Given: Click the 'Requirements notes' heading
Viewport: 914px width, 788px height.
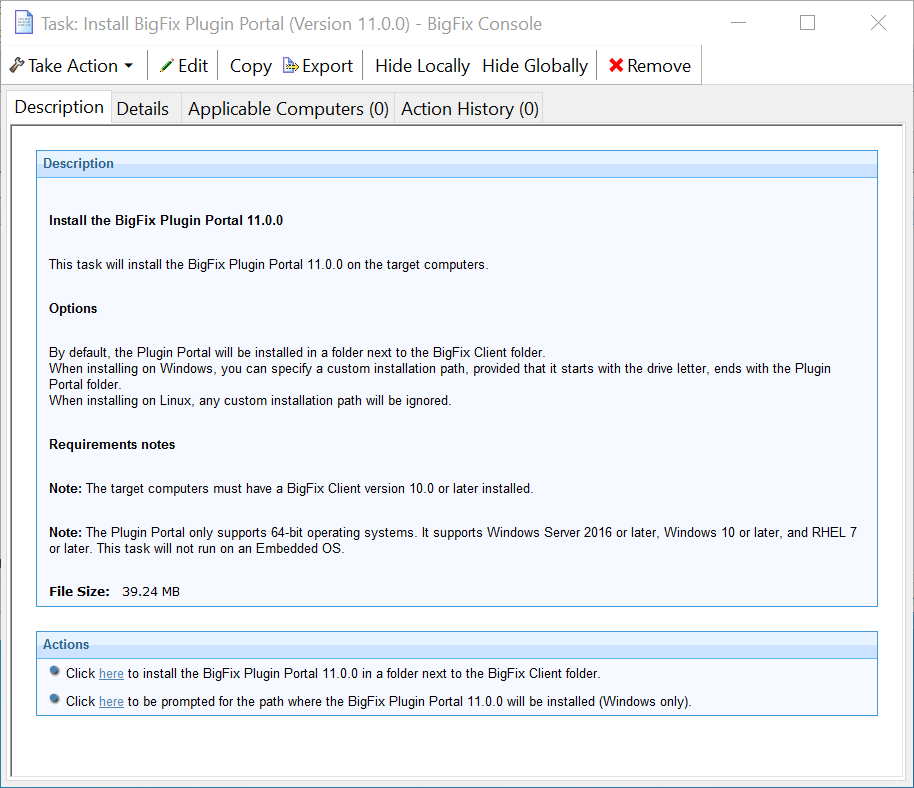Looking at the screenshot, I should (112, 445).
